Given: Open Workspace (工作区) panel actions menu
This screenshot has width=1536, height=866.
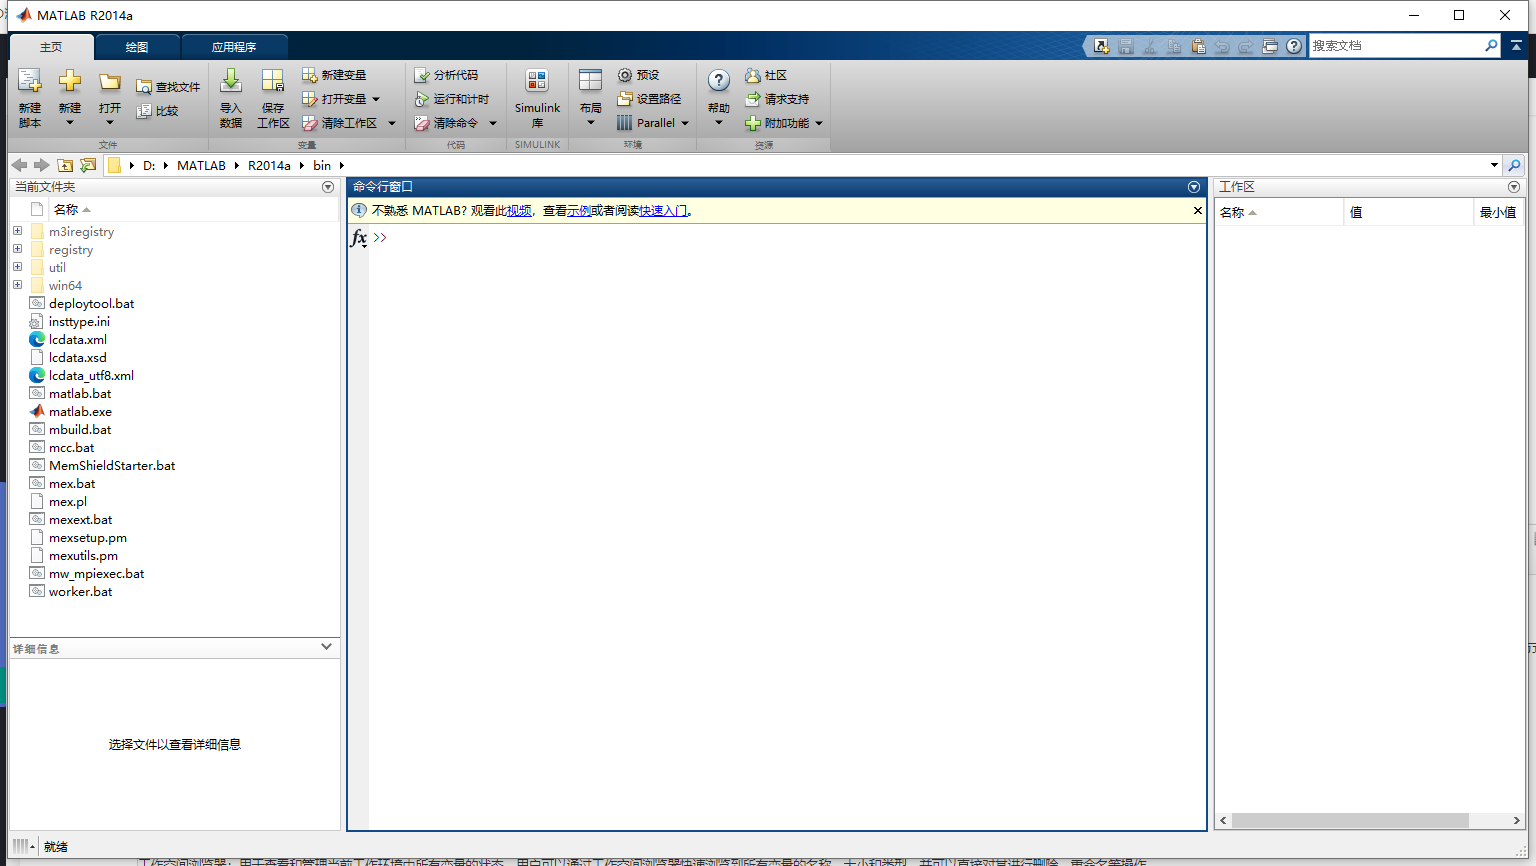Looking at the screenshot, I should [1513, 187].
